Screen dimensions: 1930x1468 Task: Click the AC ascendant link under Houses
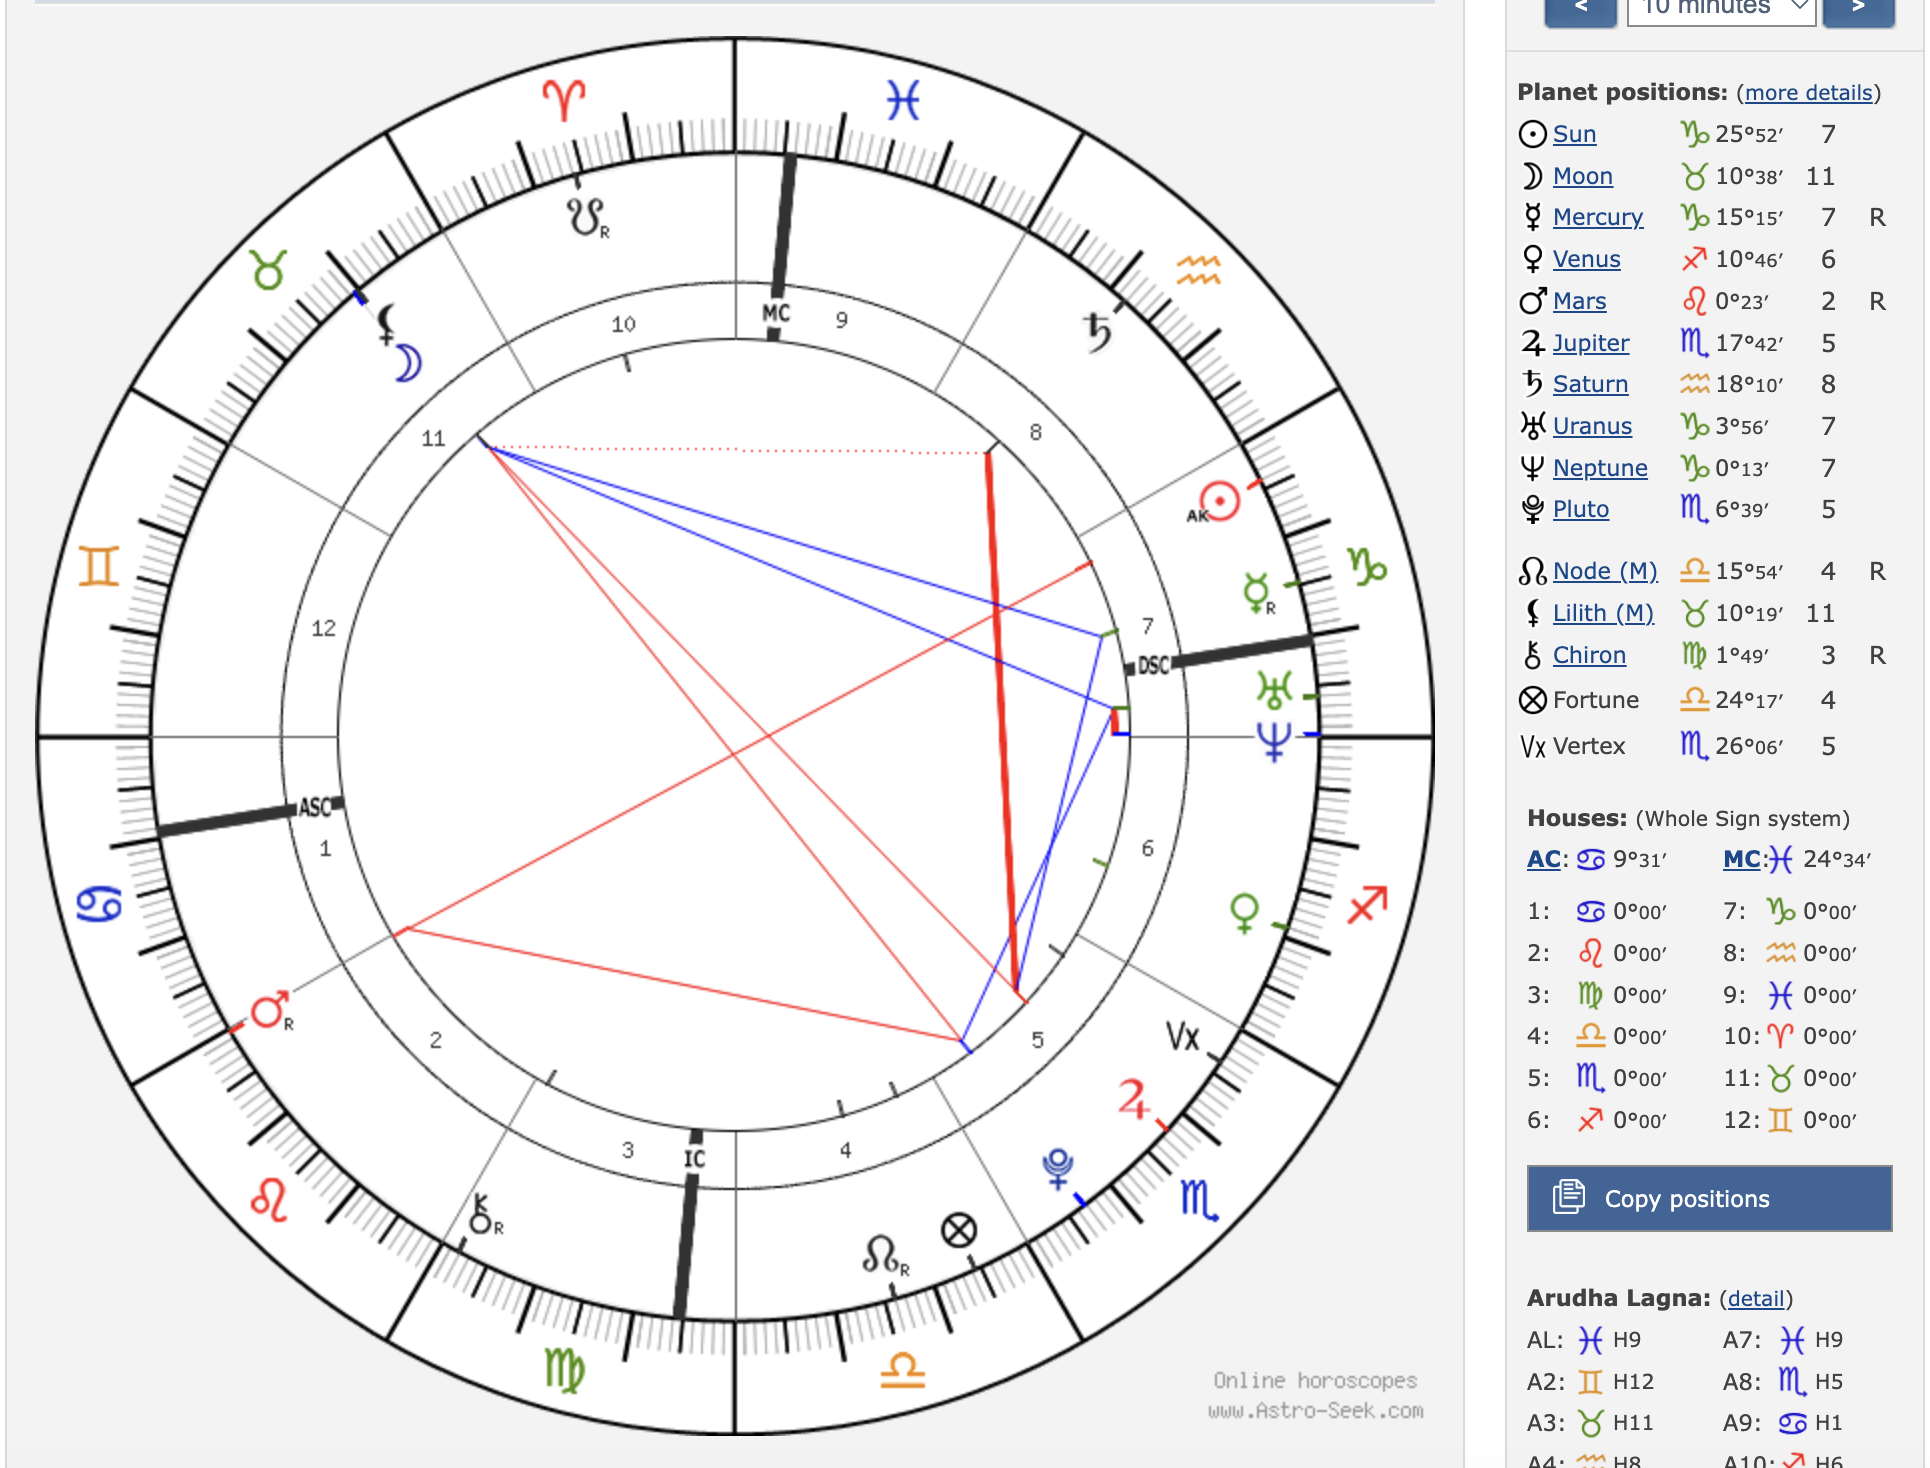tap(1543, 859)
